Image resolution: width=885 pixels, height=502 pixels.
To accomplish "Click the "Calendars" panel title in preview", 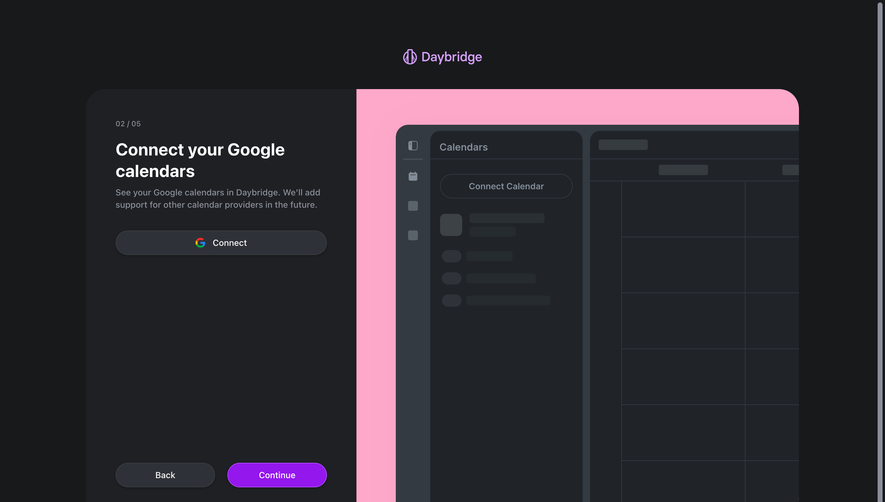I will pyautogui.click(x=463, y=147).
